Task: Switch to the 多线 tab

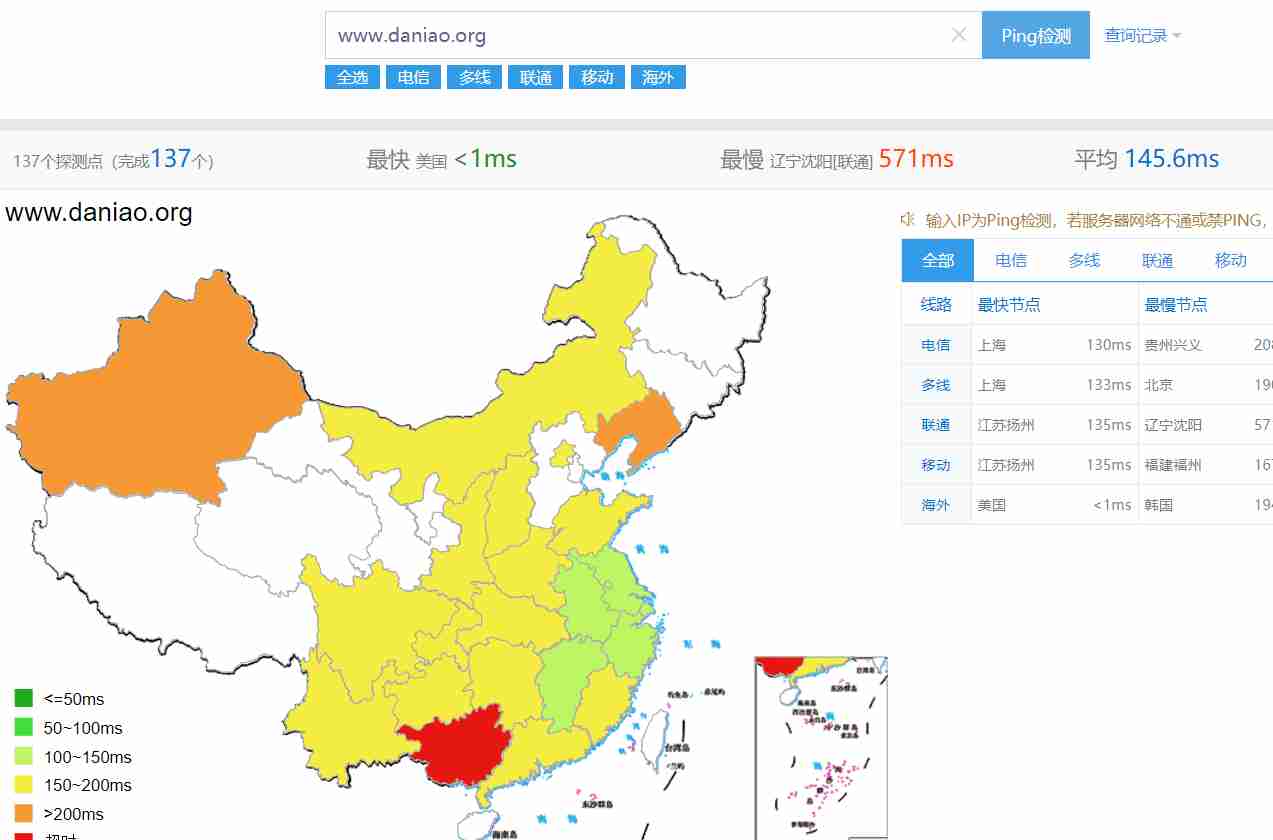Action: [1084, 260]
